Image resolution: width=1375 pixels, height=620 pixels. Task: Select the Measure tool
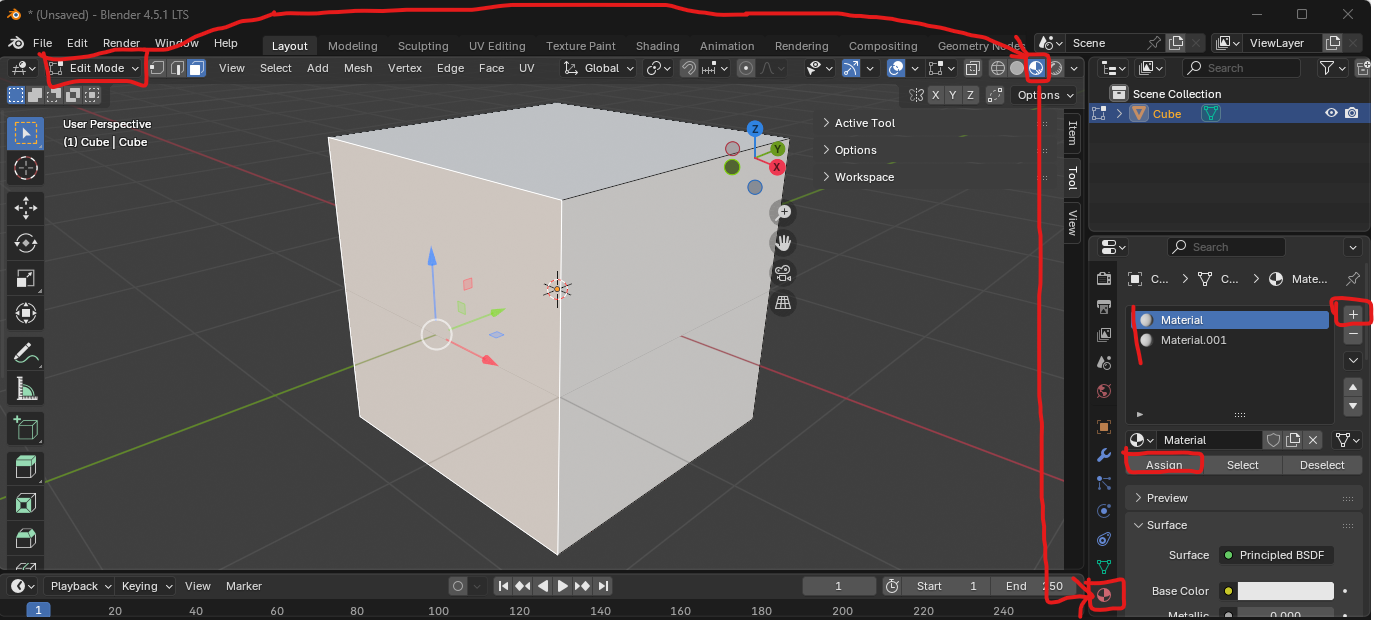pyautogui.click(x=26, y=388)
